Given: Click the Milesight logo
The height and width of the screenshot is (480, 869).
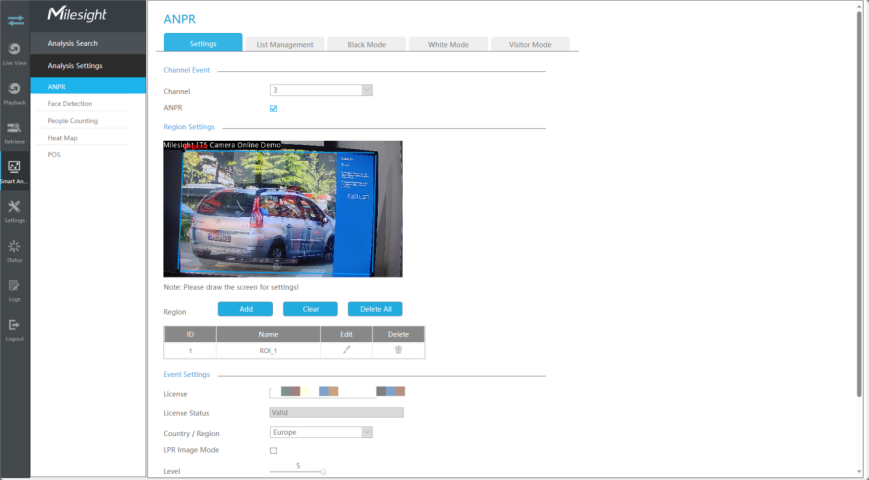Looking at the screenshot, I should (x=76, y=15).
